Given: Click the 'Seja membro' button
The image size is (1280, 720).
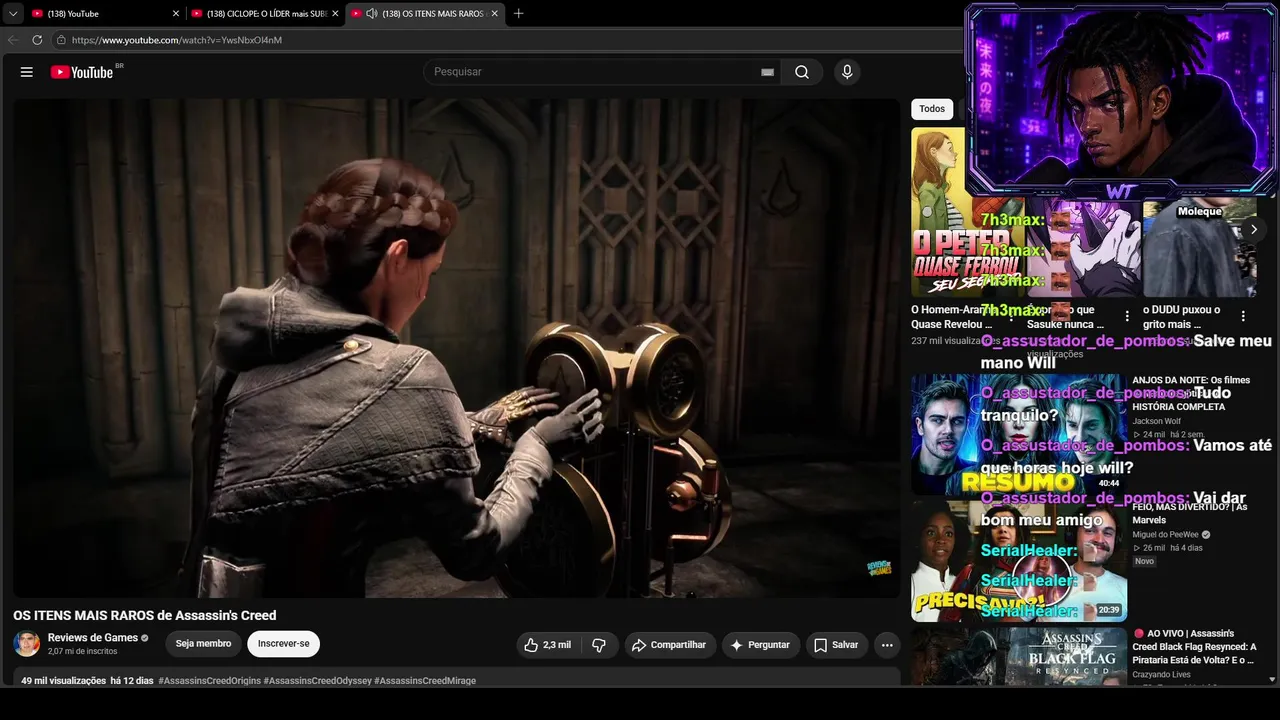Looking at the screenshot, I should point(203,644).
